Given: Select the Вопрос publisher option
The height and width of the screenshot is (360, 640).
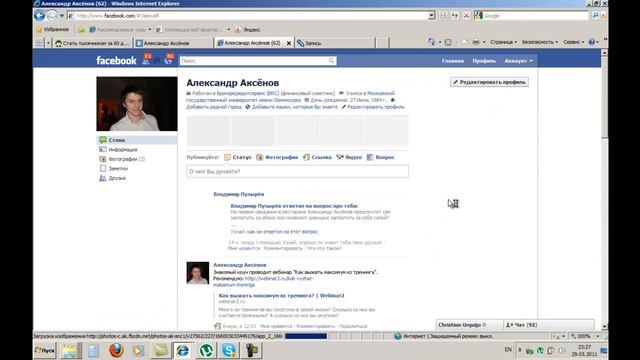Looking at the screenshot, I should 380,157.
